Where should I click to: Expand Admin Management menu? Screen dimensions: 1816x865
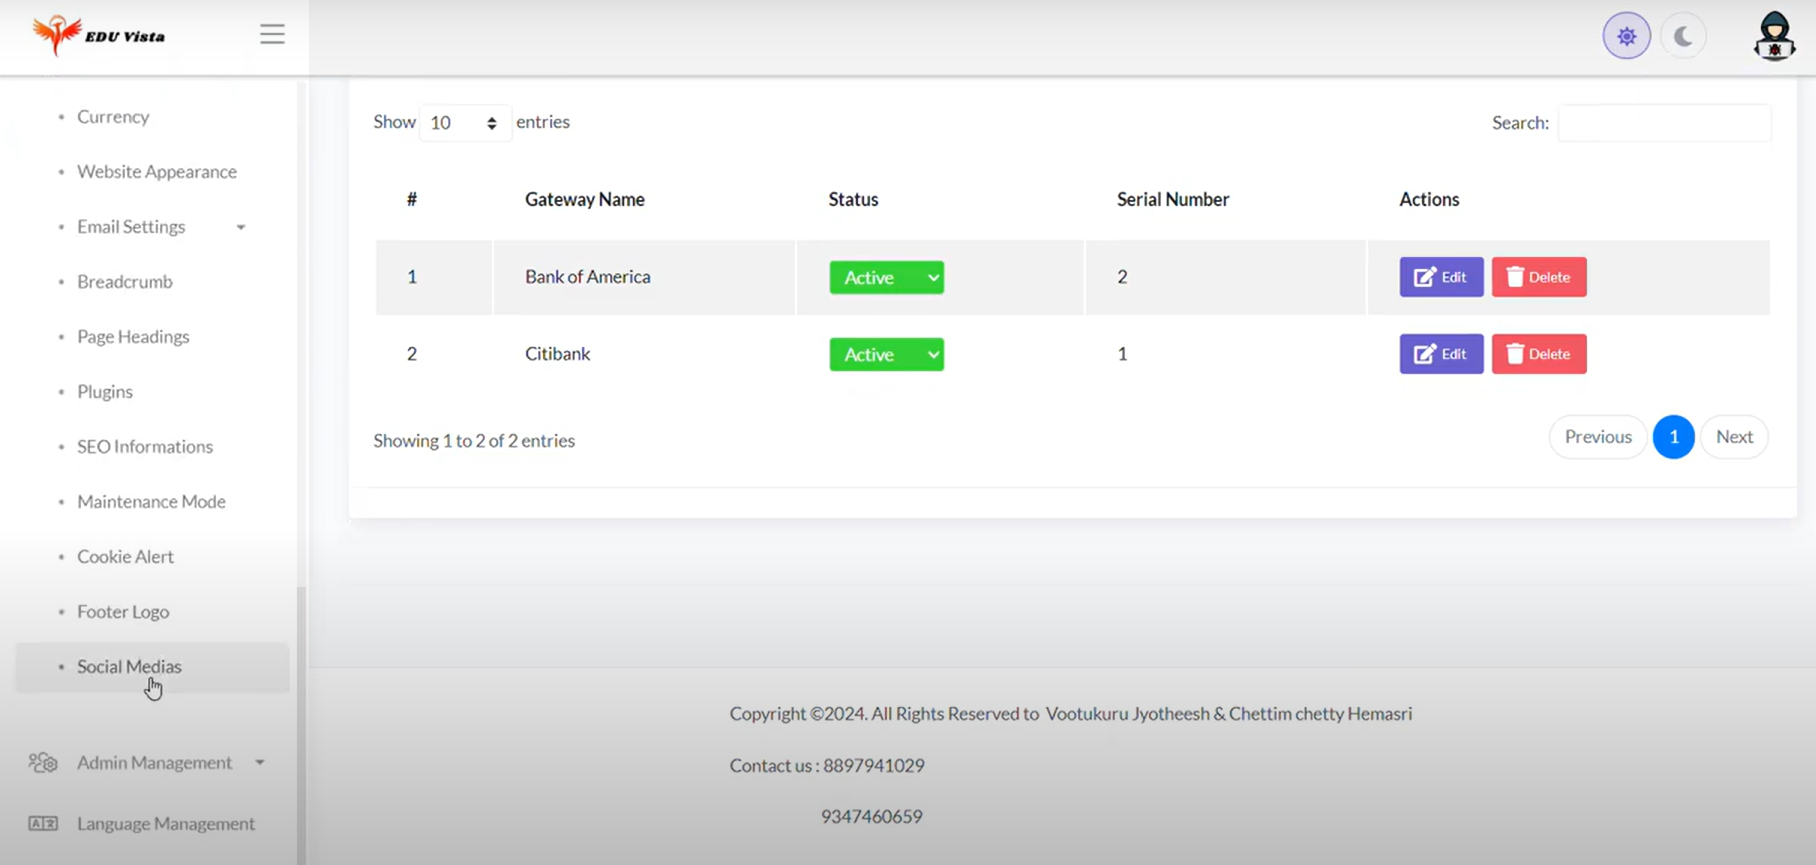154,762
